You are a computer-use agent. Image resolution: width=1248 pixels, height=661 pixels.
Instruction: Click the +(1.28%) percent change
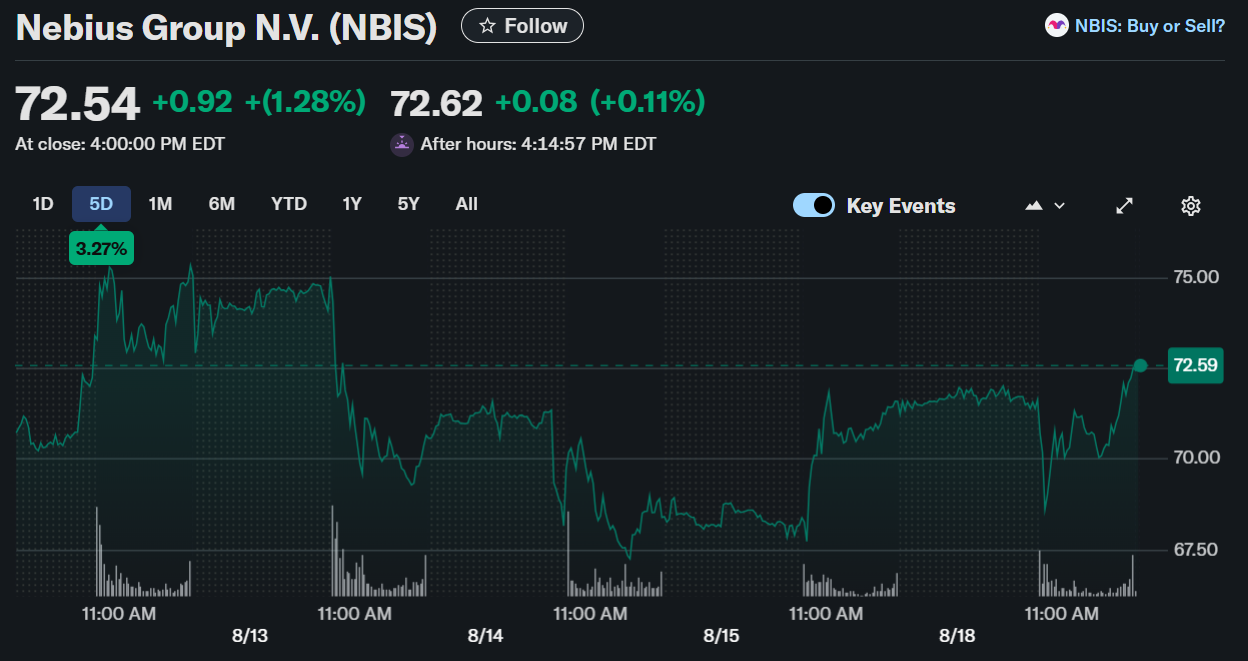(x=306, y=102)
